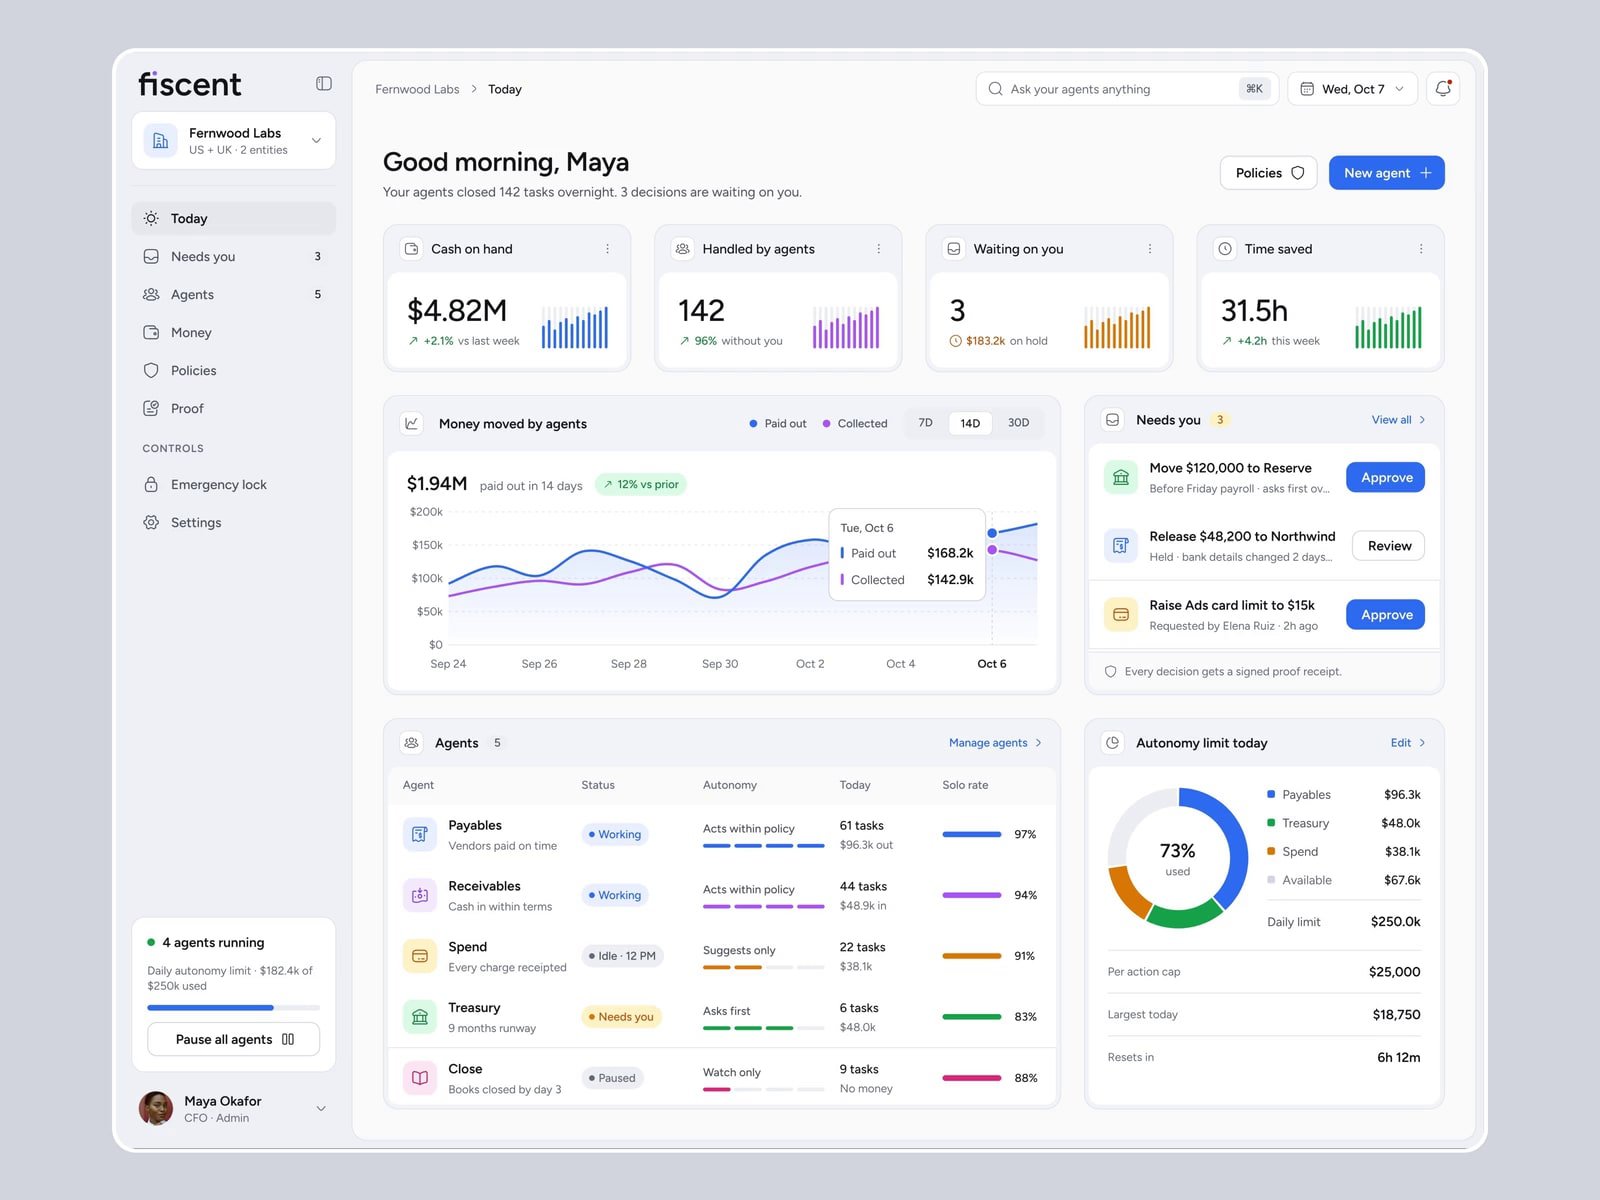The image size is (1600, 1200).
Task: Open notifications via the bell icon
Action: (x=1443, y=89)
